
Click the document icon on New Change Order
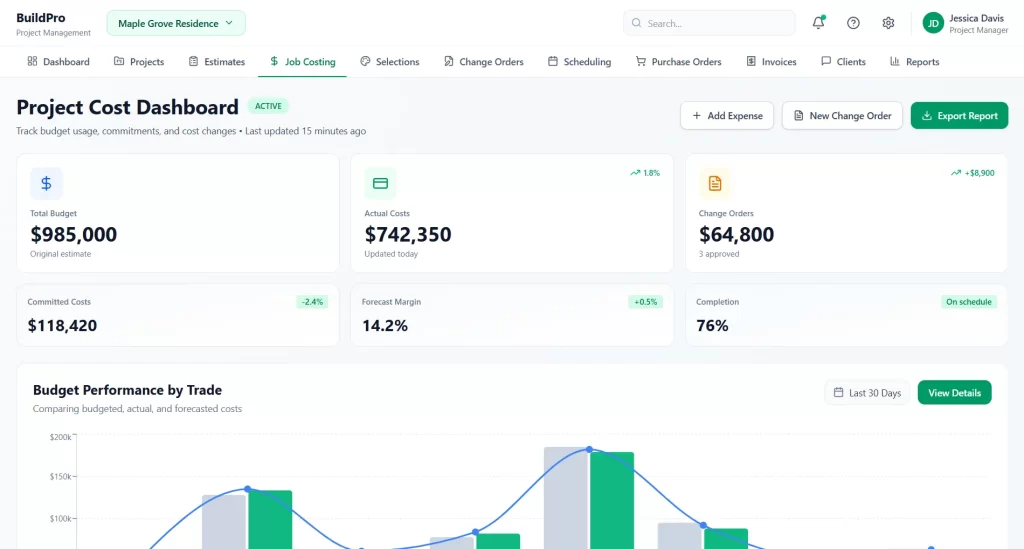click(799, 116)
